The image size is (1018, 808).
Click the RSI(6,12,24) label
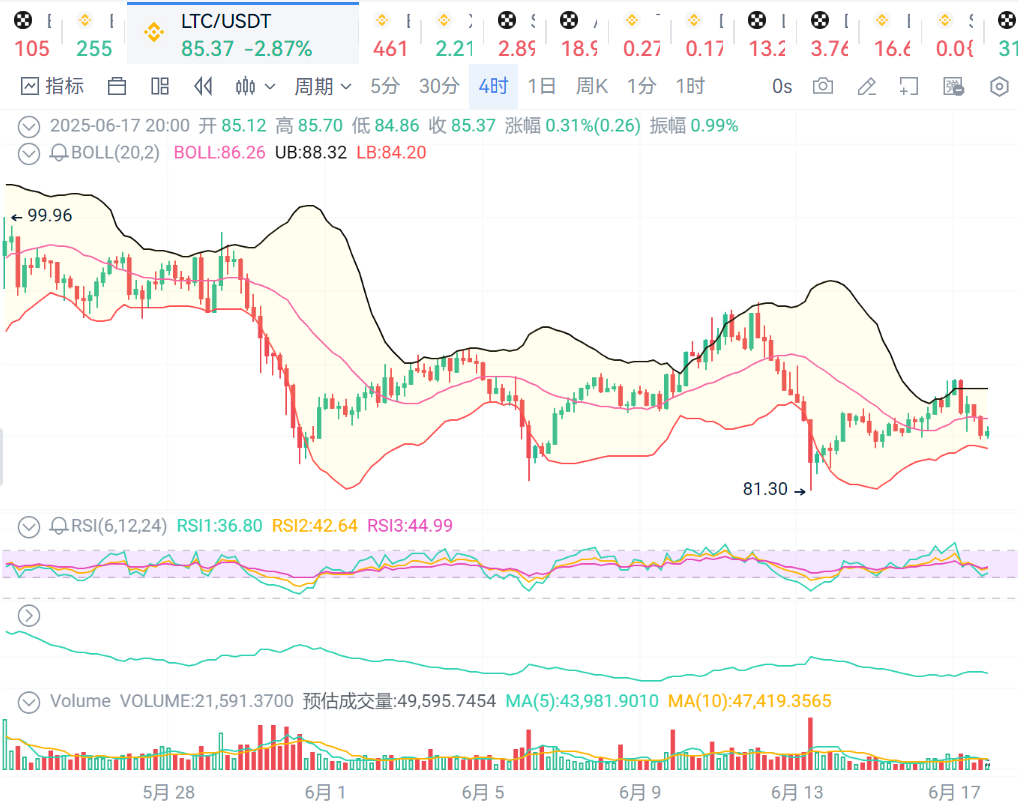(119, 526)
